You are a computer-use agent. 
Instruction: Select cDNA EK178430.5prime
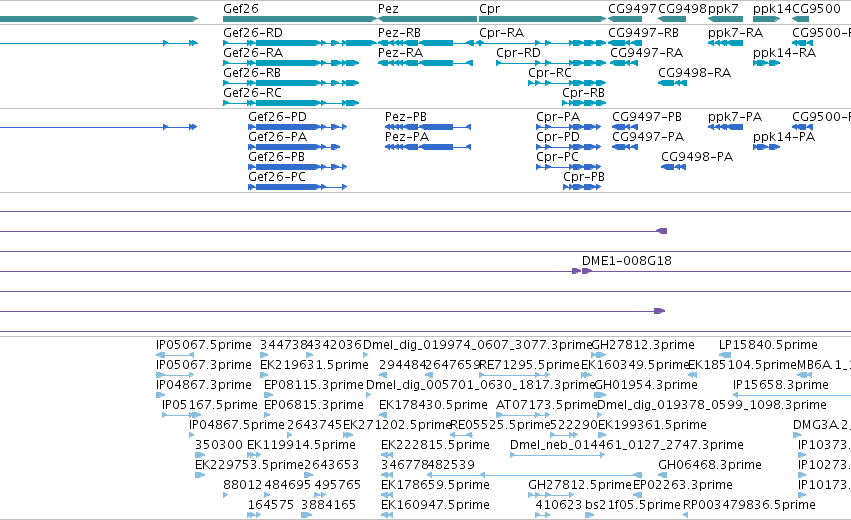[433, 405]
